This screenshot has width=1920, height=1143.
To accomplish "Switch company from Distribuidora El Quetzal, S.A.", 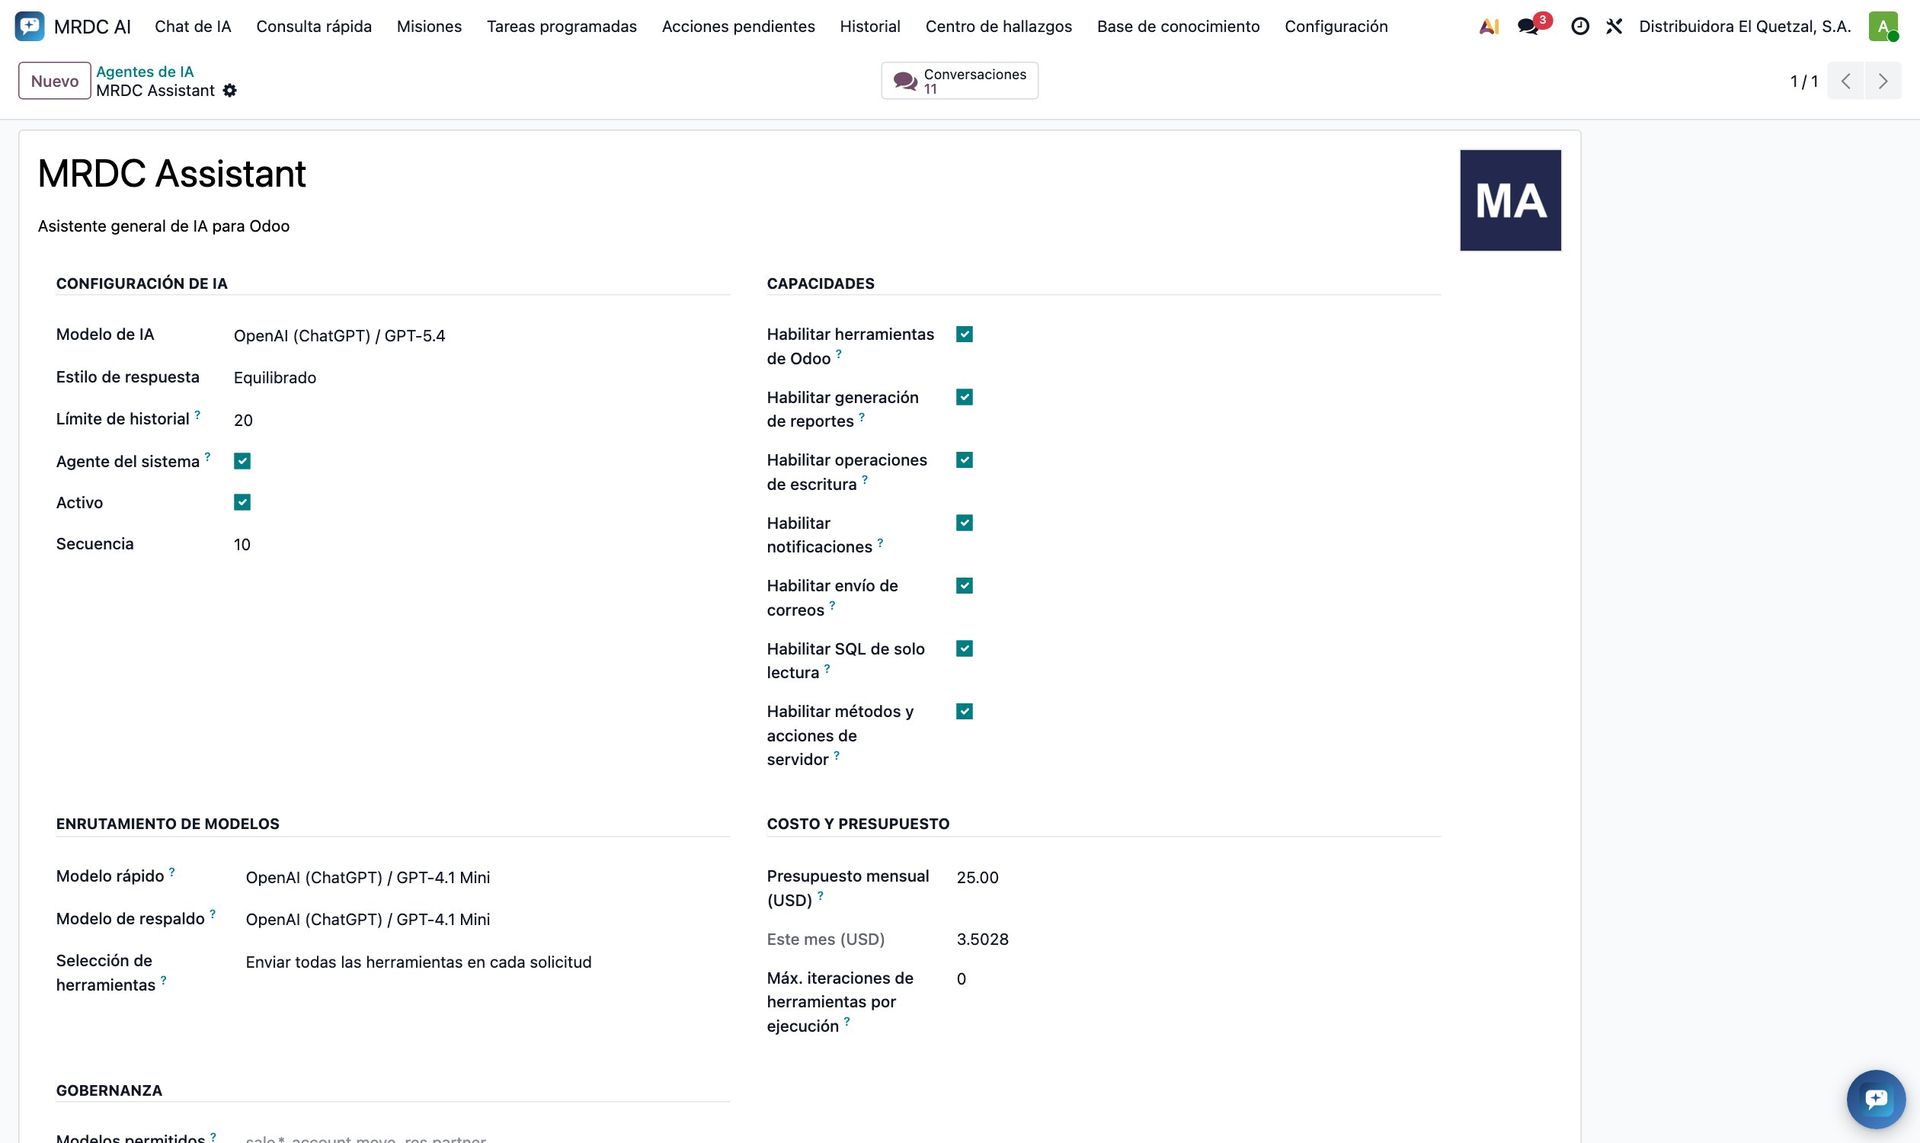I will coord(1745,27).
